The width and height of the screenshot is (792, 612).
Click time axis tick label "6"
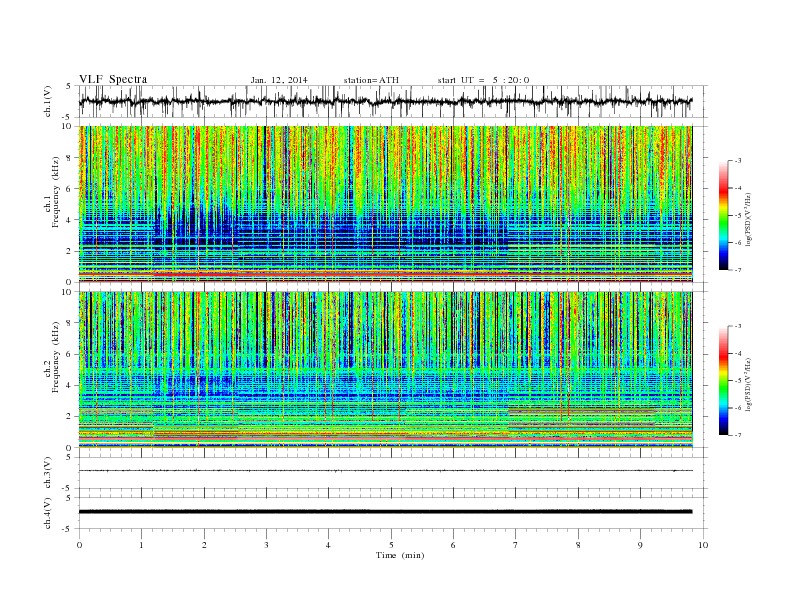[x=453, y=545]
